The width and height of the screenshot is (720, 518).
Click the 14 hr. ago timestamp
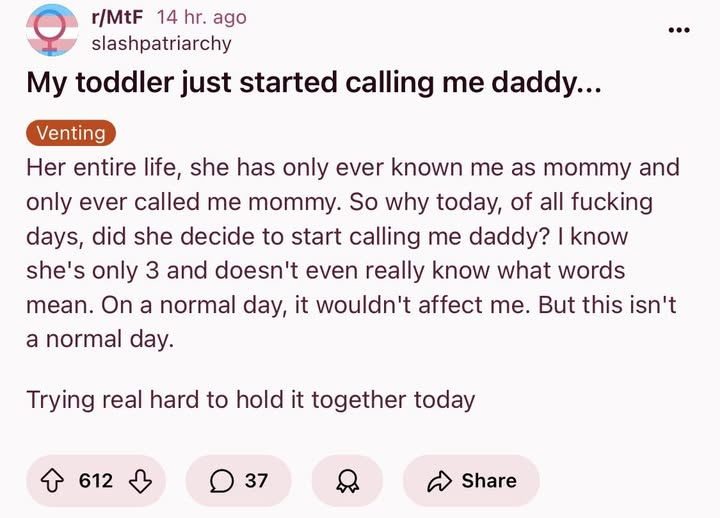202,17
